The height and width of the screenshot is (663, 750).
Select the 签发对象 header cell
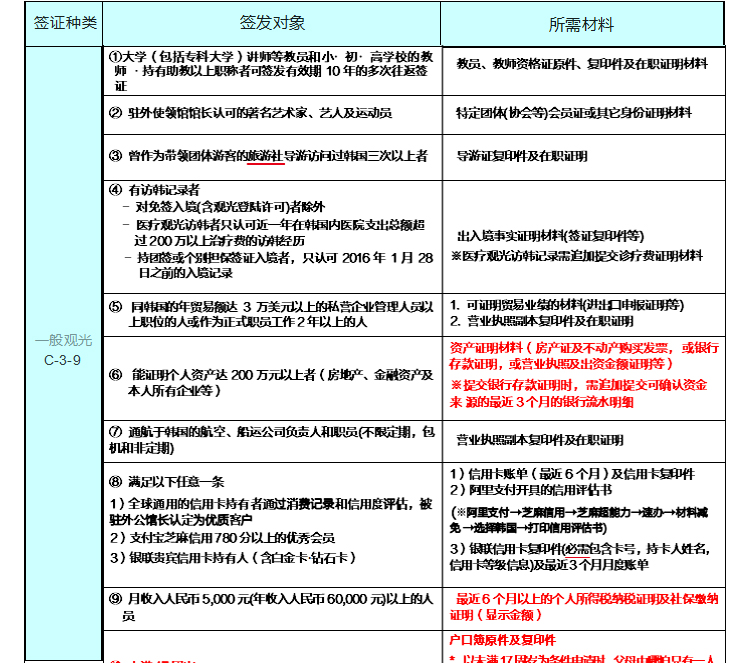[x=272, y=22]
